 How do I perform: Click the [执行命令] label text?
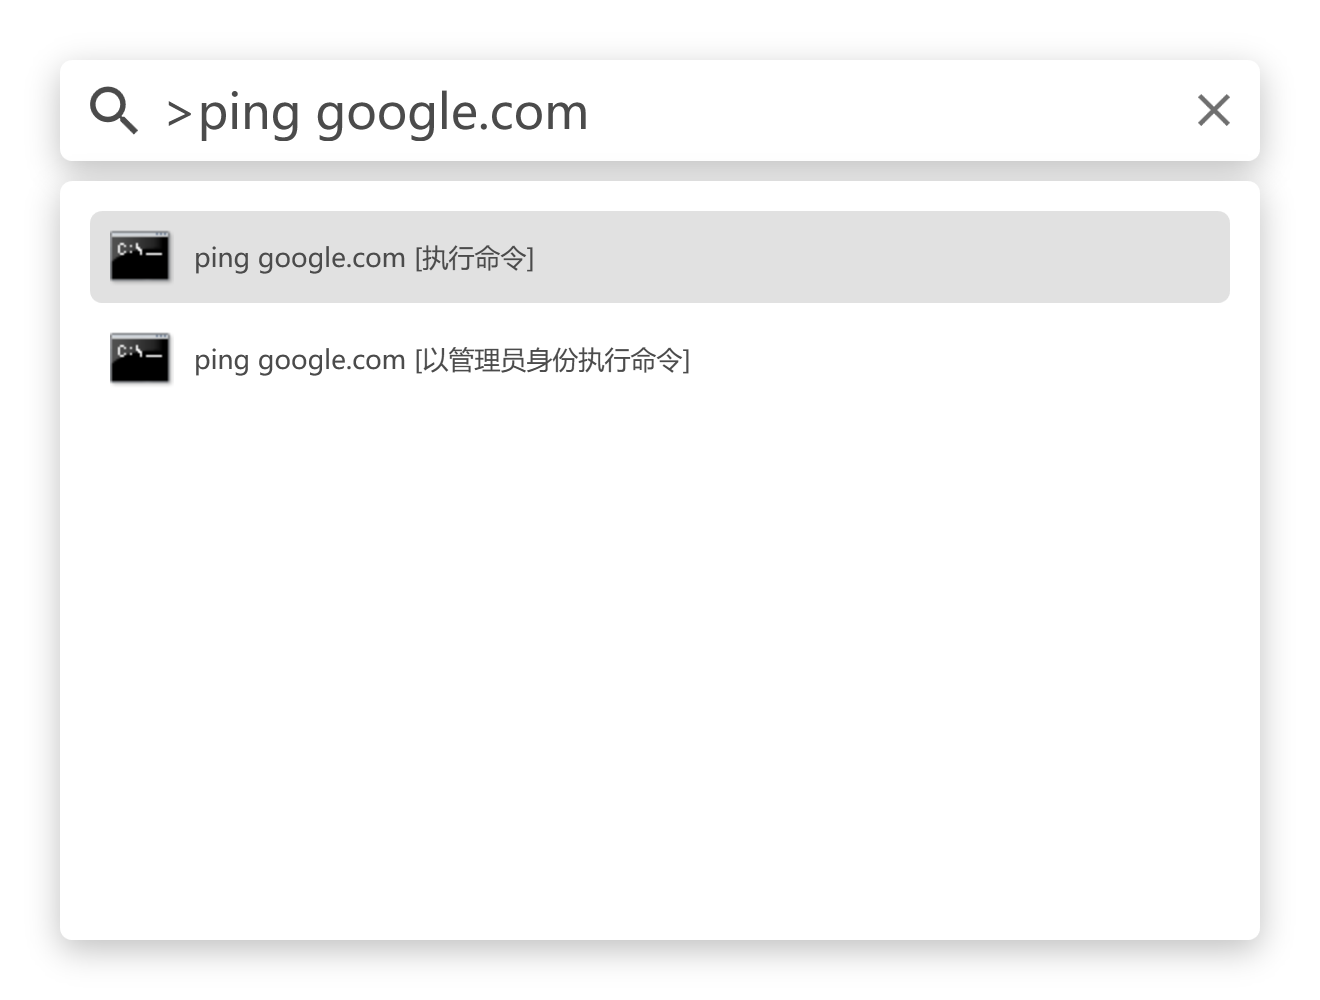pos(474,258)
